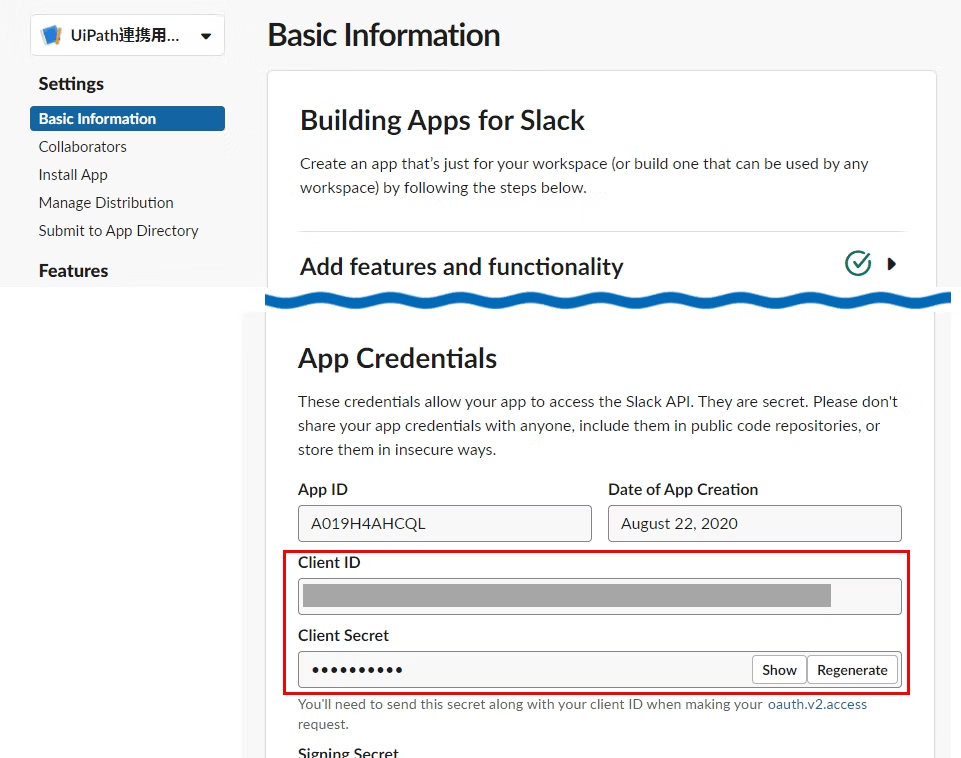The image size is (961, 758).
Task: Click the App ID field
Action: pyautogui.click(x=444, y=523)
